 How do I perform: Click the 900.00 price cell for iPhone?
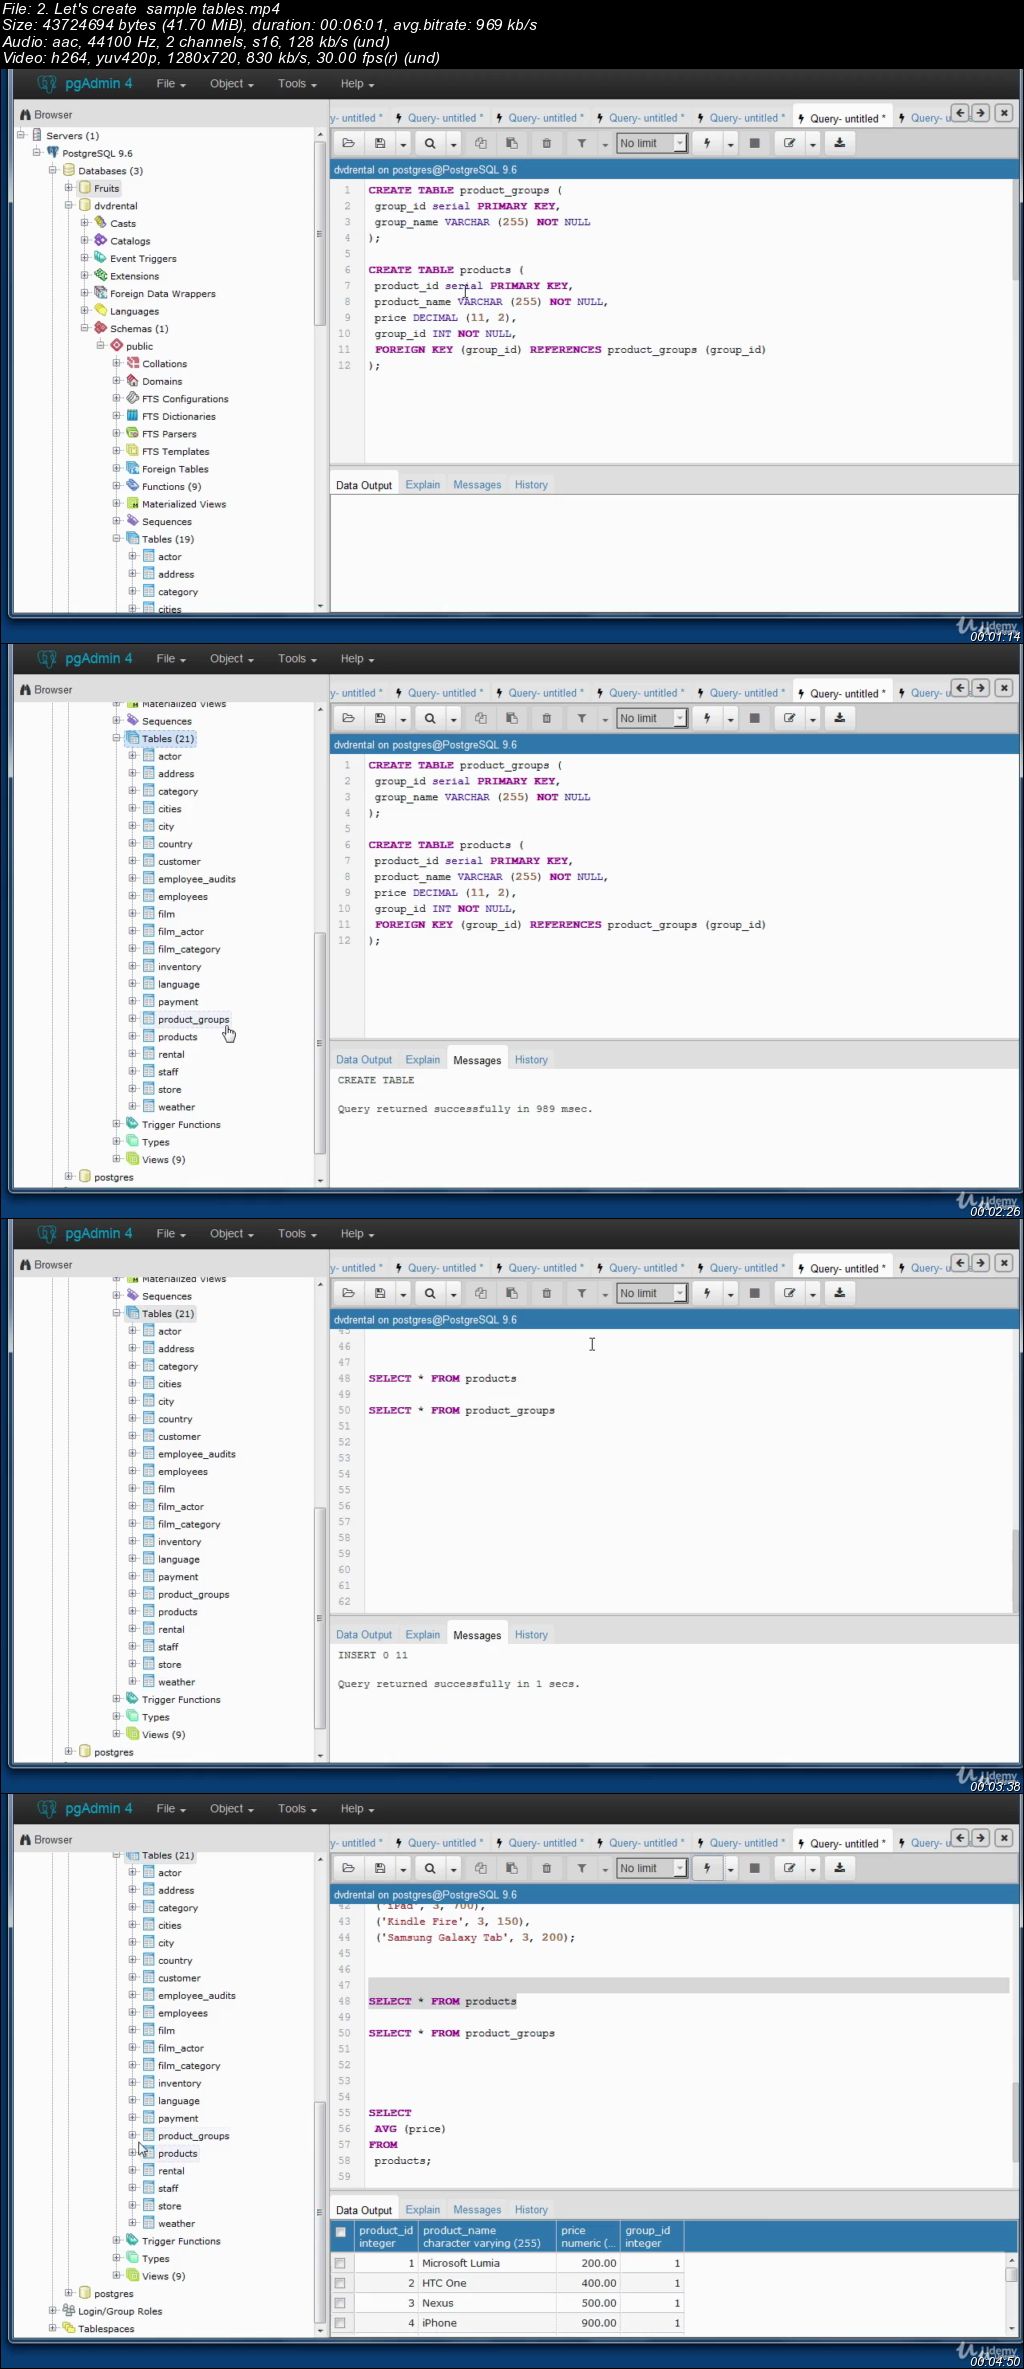coord(588,2323)
